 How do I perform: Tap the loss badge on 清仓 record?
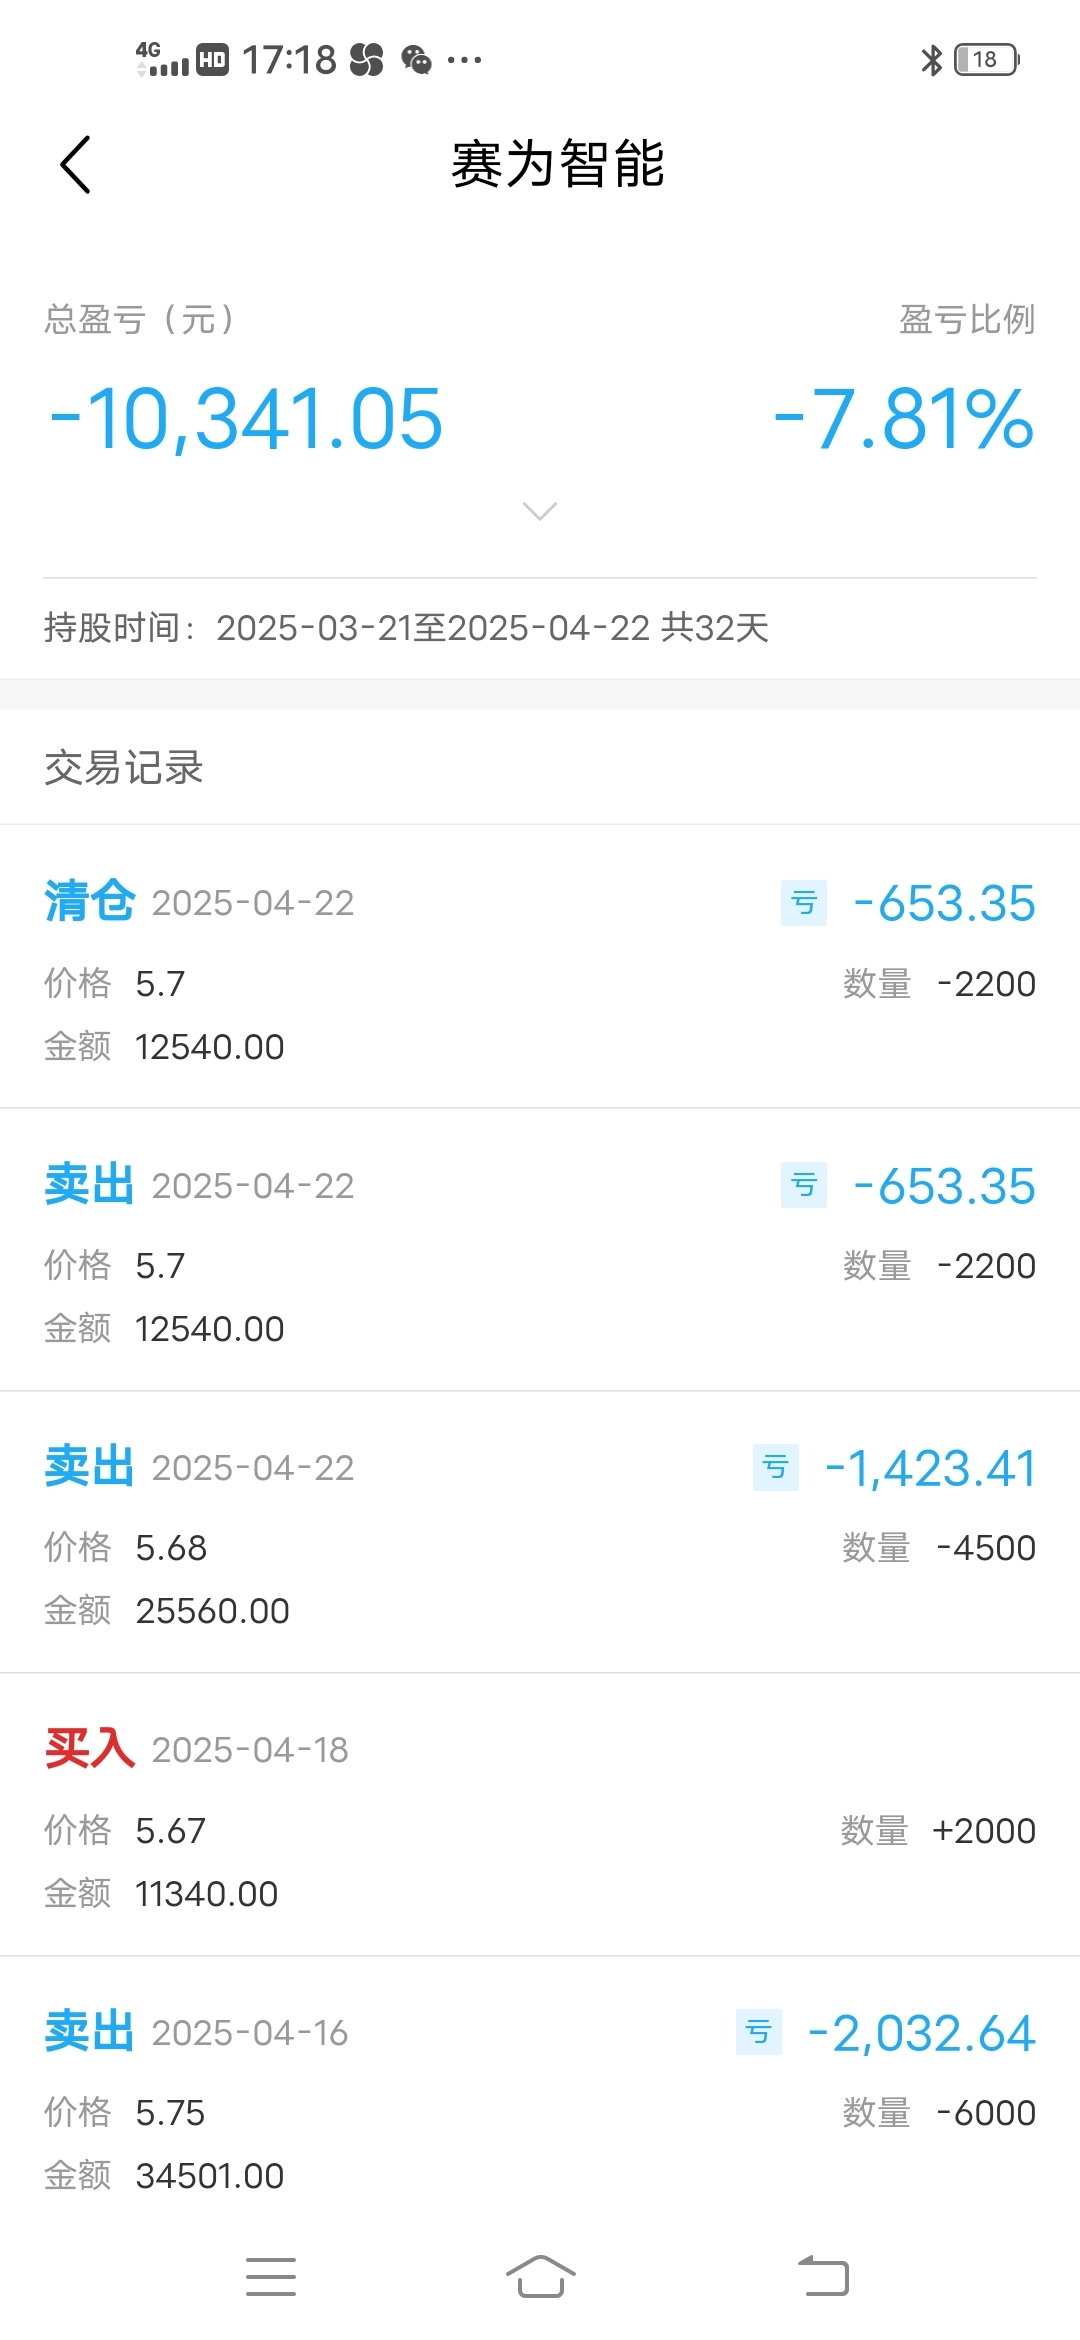tap(804, 903)
